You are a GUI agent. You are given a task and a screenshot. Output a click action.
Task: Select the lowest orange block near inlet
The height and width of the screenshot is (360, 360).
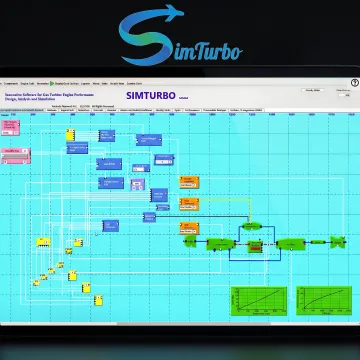coord(189,228)
